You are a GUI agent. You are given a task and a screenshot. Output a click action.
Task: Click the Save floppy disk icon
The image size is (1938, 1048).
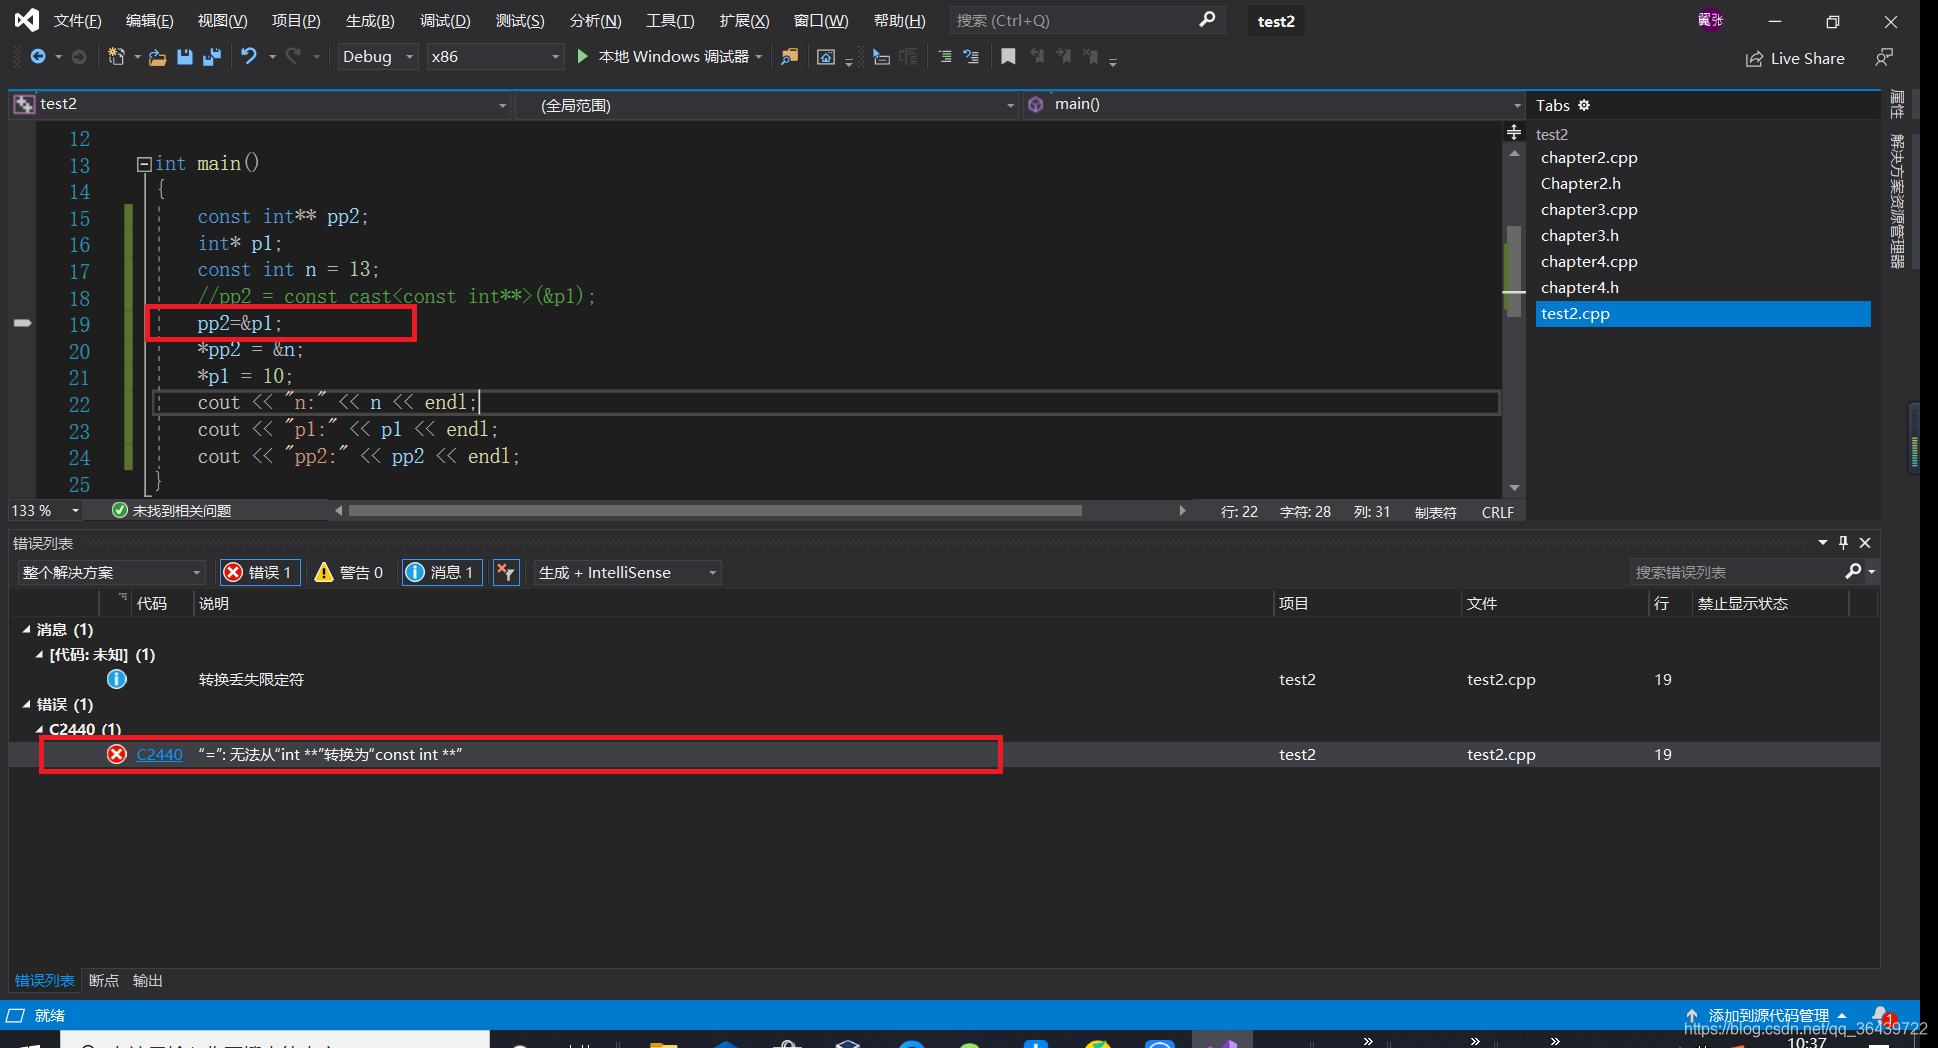pyautogui.click(x=184, y=57)
